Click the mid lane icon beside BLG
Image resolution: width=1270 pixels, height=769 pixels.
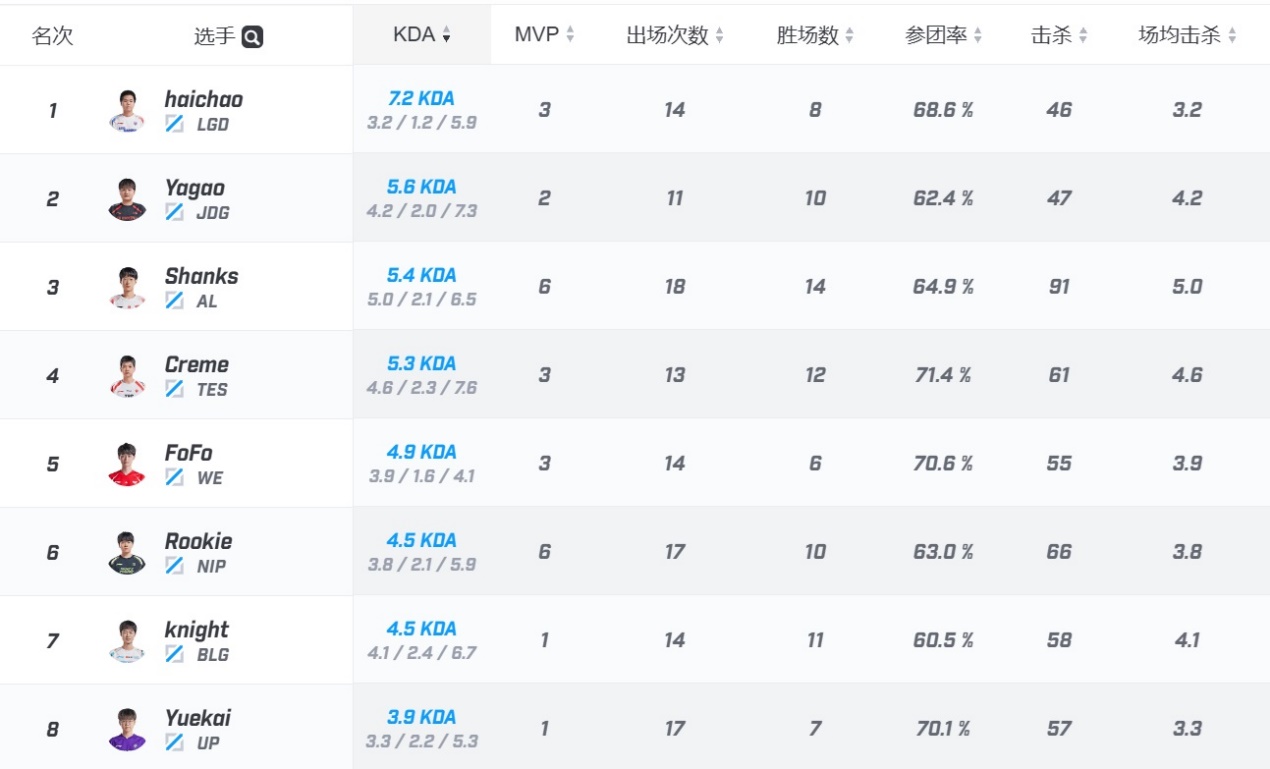click(x=175, y=655)
